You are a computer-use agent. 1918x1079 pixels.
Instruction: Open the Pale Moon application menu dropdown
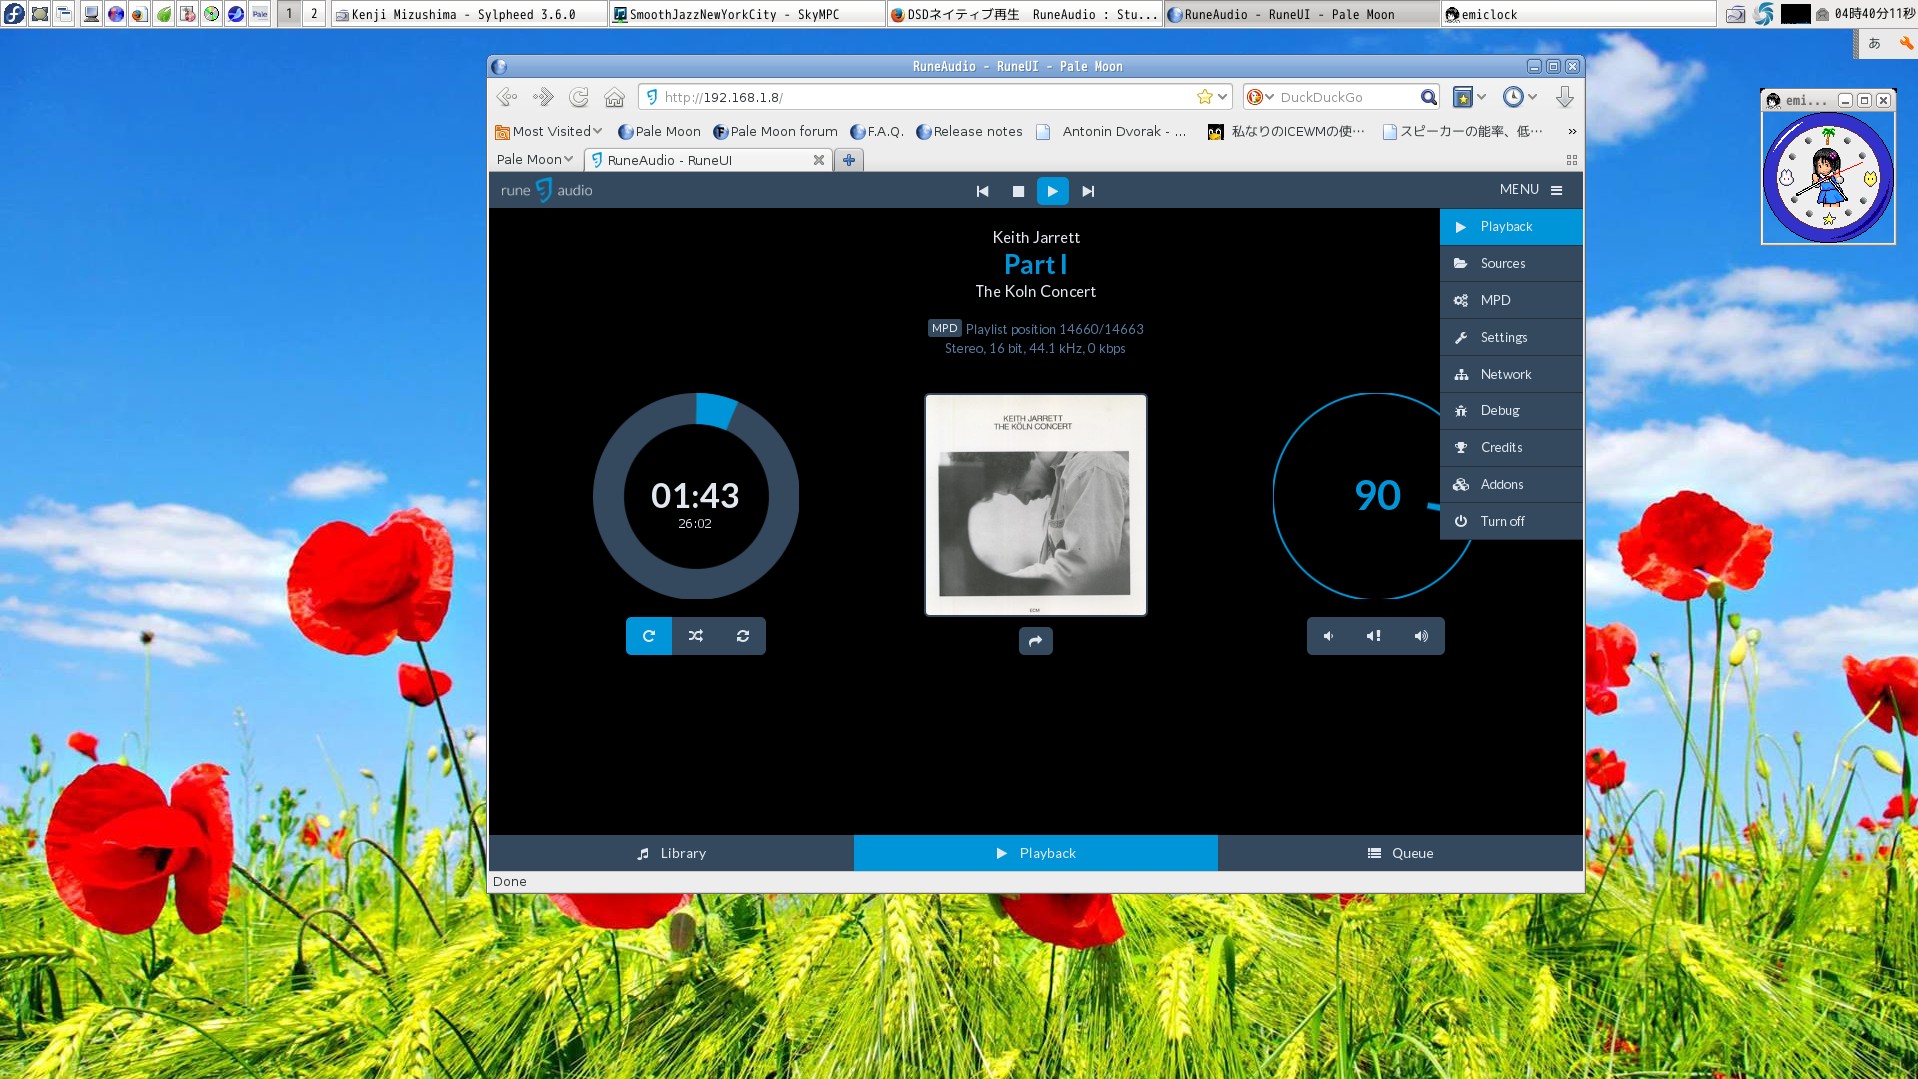coord(535,160)
